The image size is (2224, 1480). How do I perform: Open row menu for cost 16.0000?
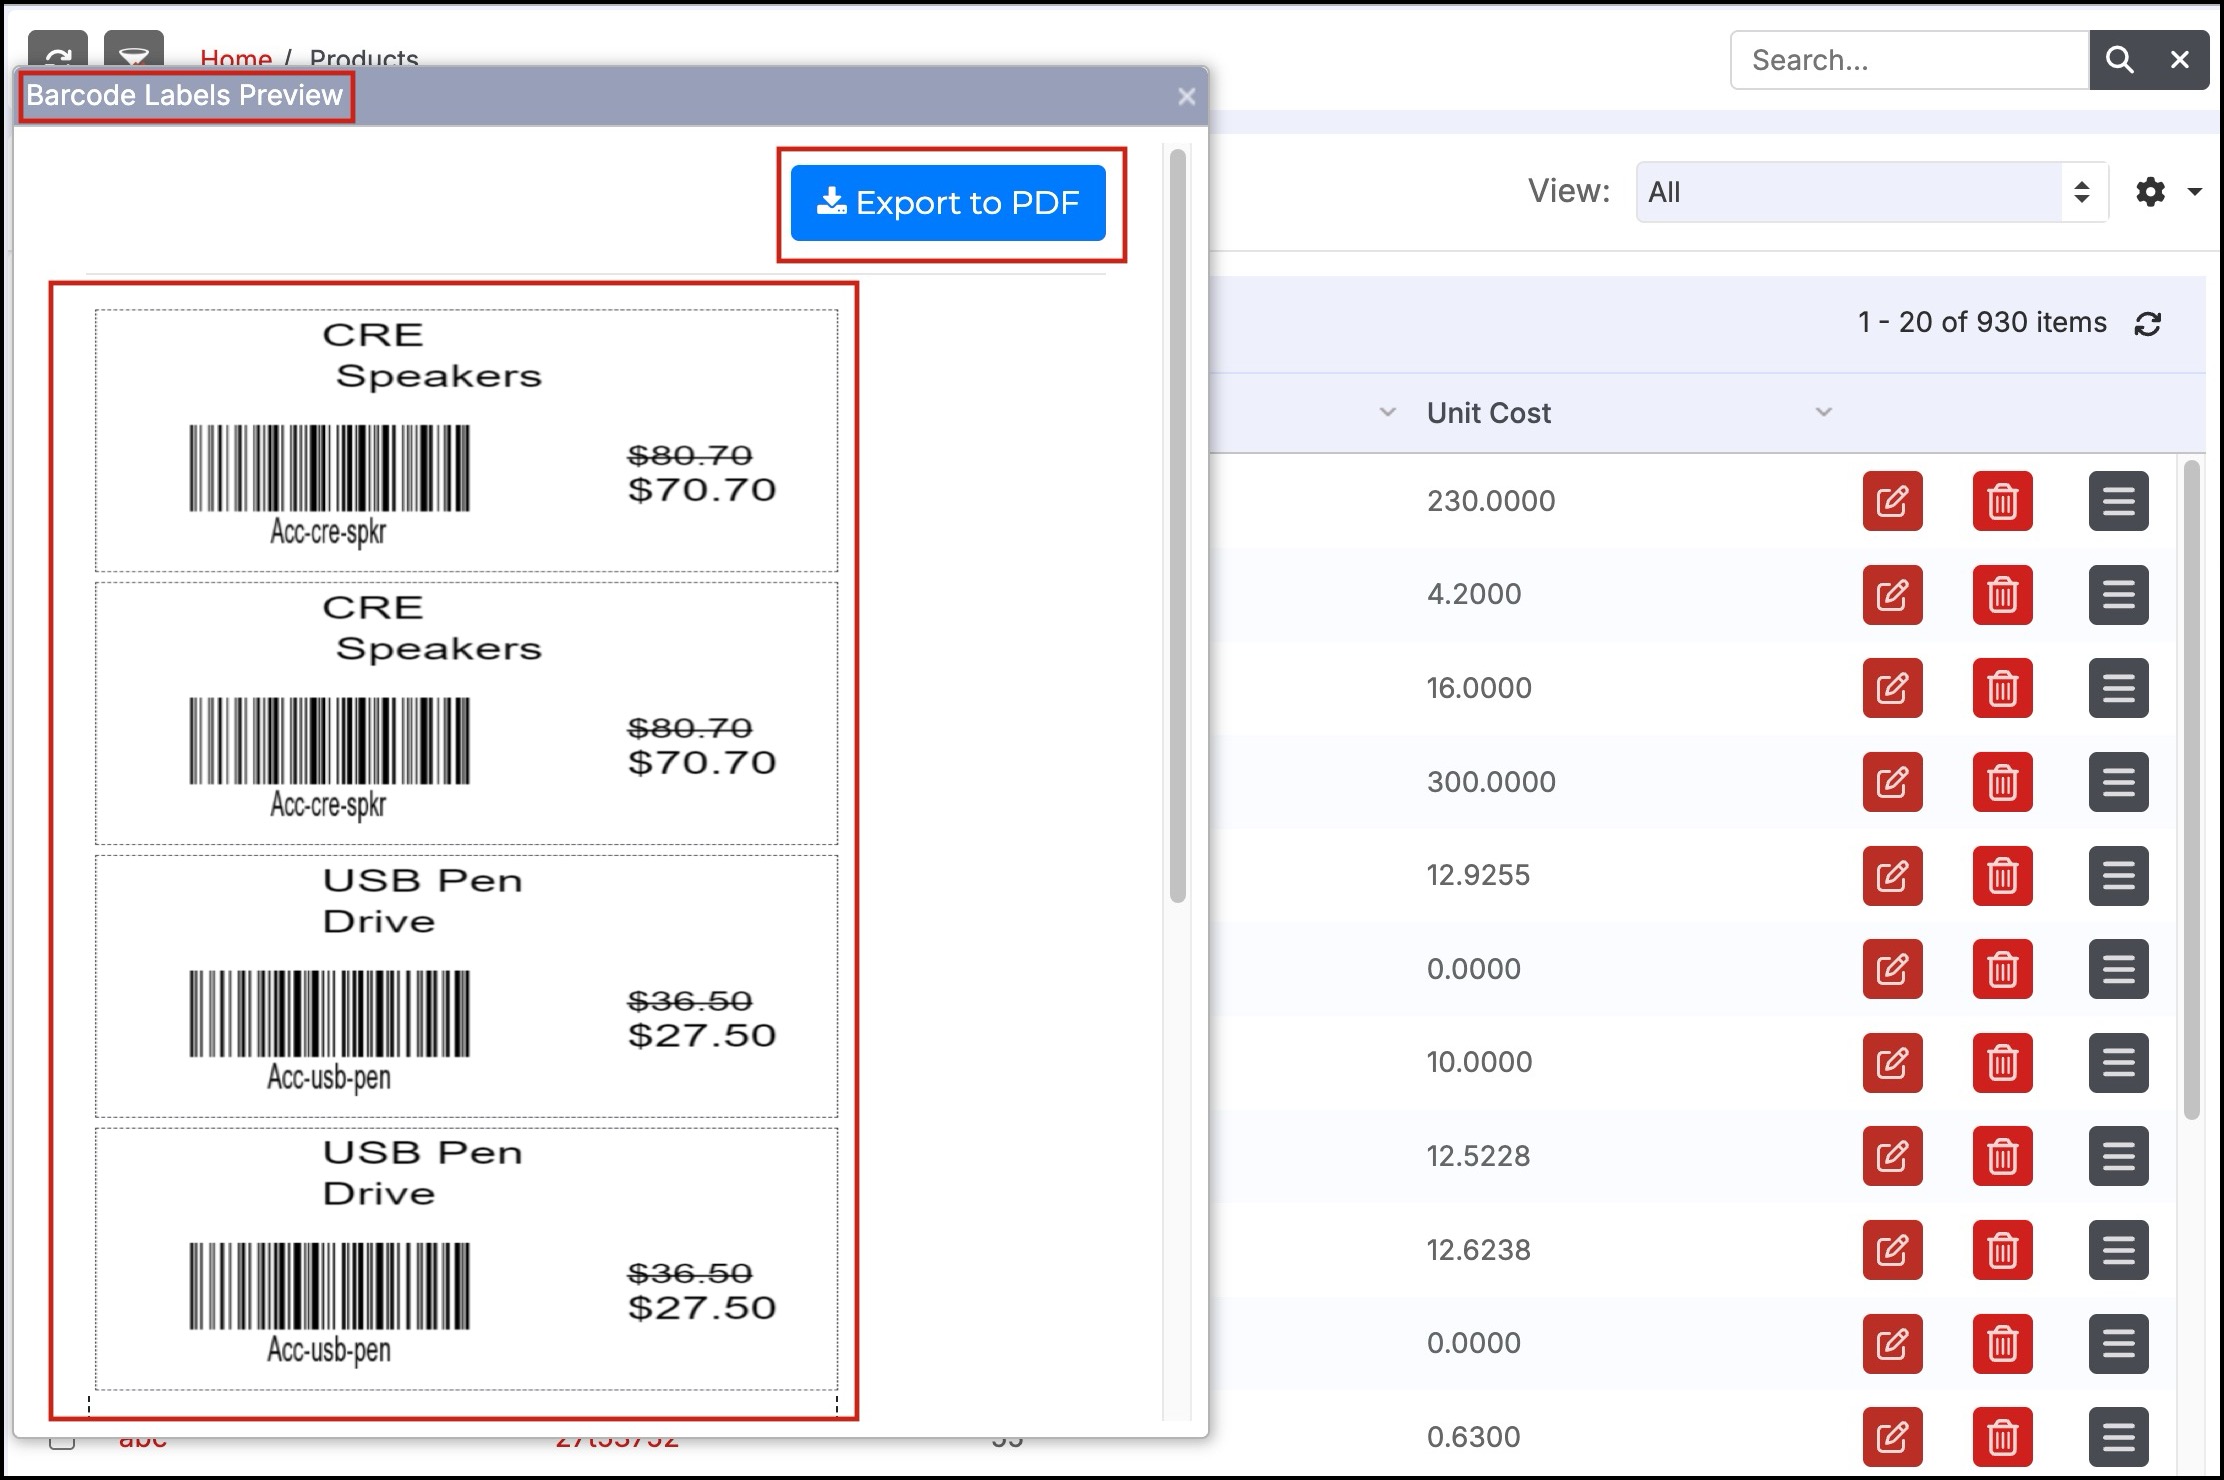(x=2118, y=688)
